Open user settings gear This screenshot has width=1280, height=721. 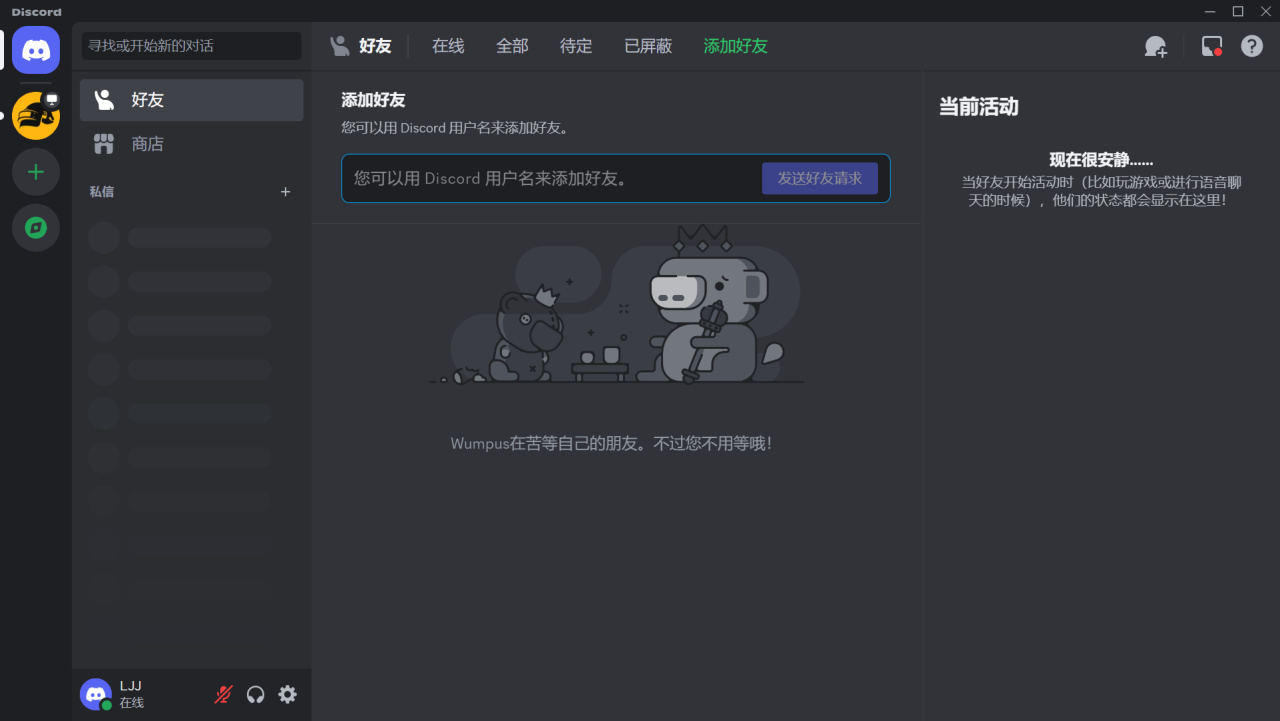tap(288, 694)
